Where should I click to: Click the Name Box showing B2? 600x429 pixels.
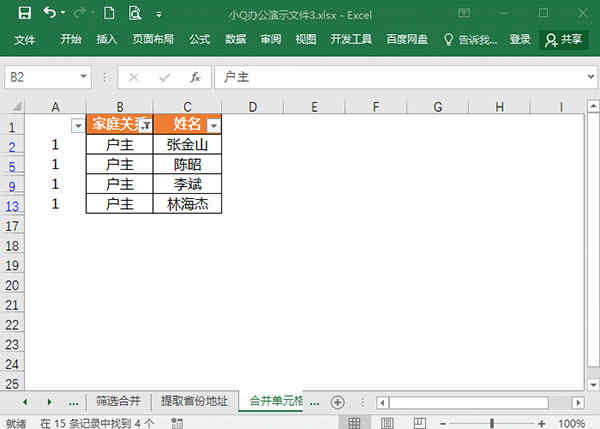click(x=42, y=77)
